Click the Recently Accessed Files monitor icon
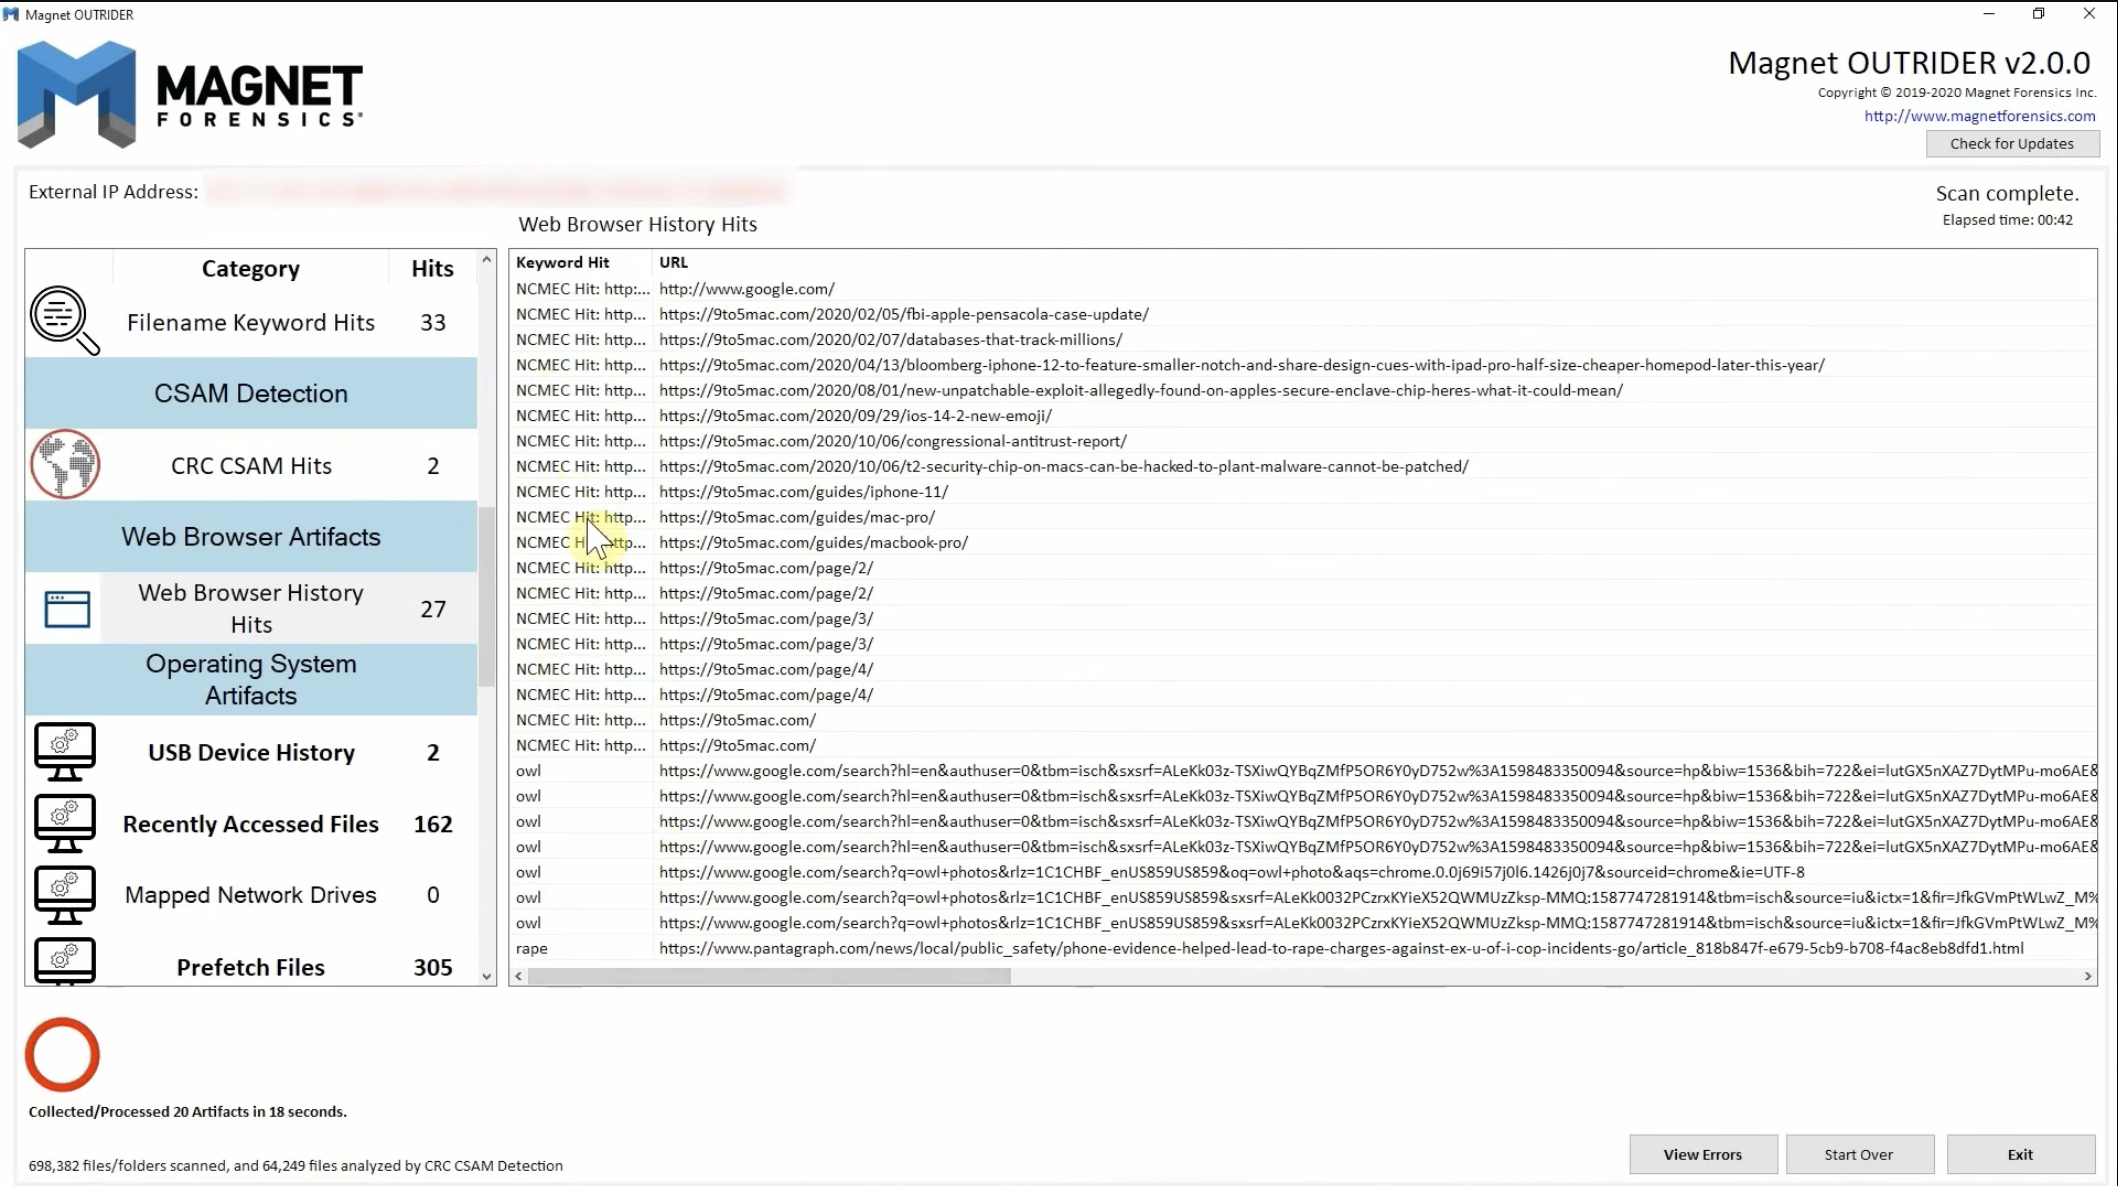 click(65, 824)
